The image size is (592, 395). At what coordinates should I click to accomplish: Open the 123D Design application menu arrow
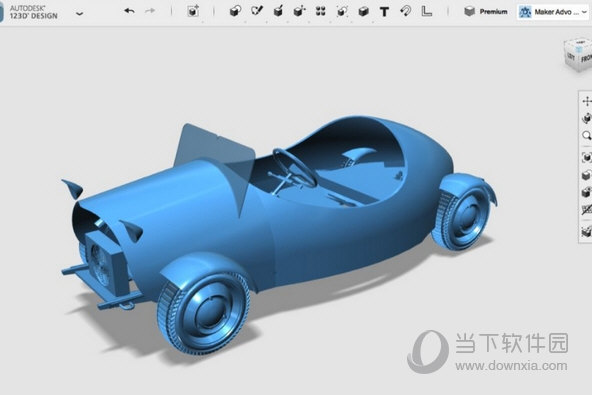[79, 14]
